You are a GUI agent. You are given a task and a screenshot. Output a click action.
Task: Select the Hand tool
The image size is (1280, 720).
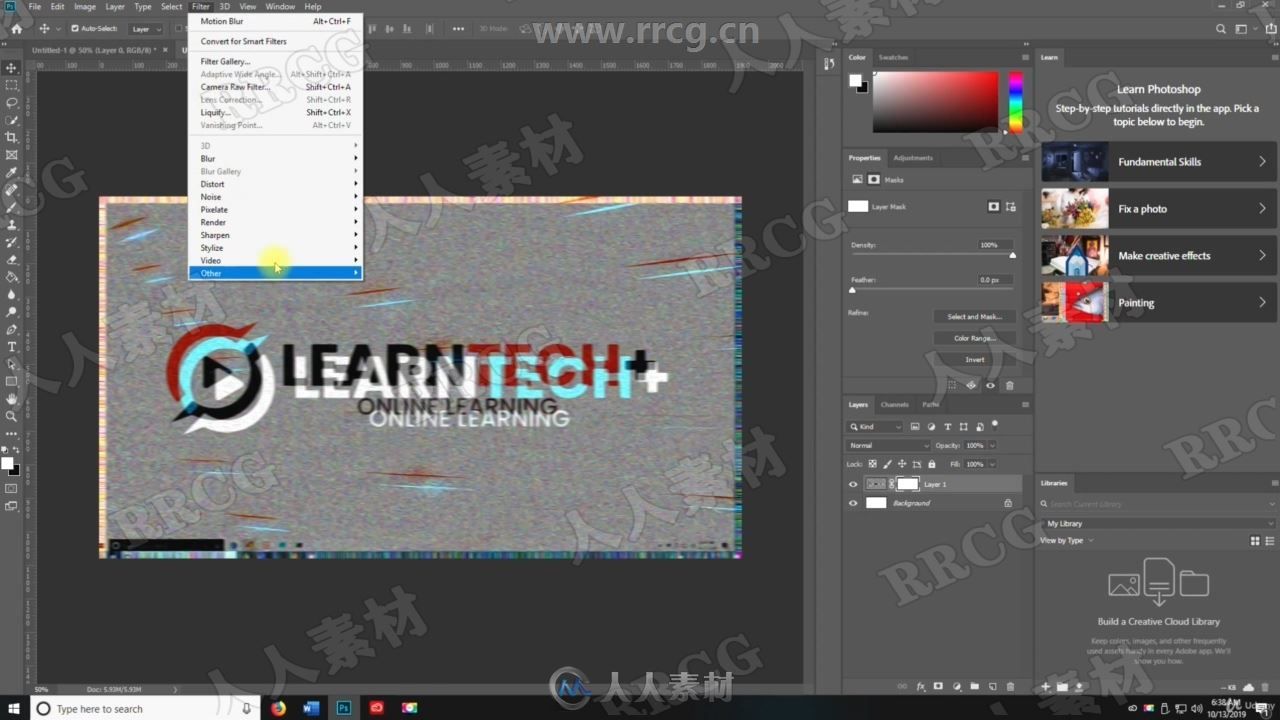coord(12,399)
